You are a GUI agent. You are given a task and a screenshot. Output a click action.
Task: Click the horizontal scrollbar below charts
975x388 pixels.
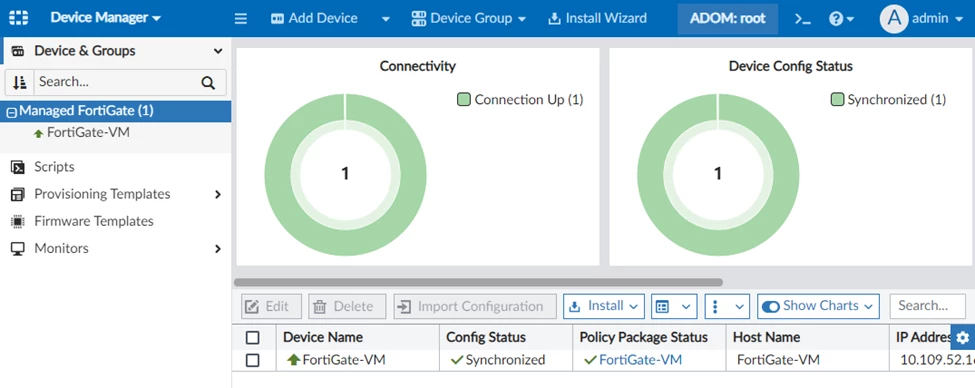478,282
